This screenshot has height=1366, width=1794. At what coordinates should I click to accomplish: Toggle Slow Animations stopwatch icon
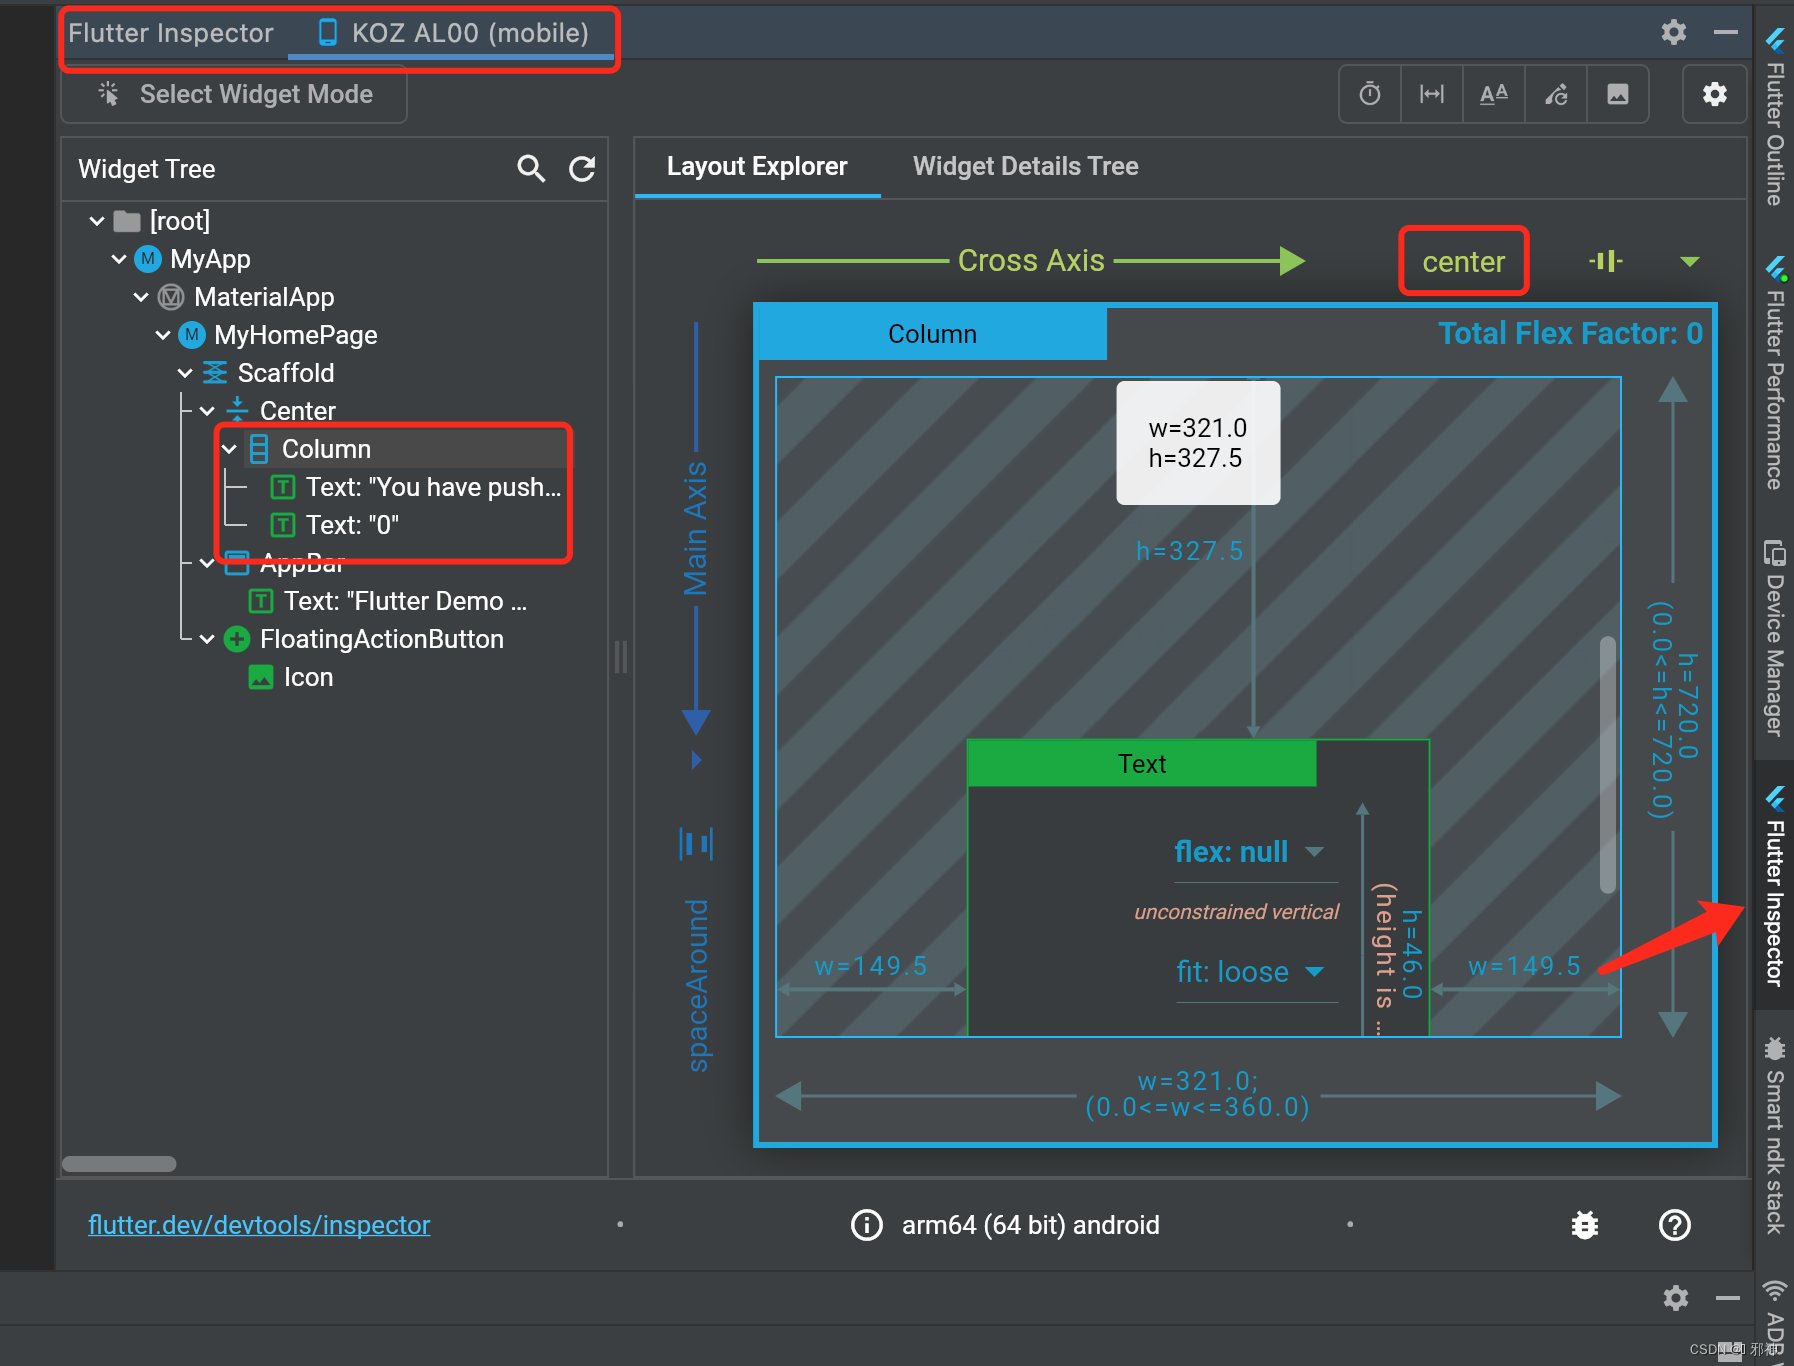tap(1370, 94)
